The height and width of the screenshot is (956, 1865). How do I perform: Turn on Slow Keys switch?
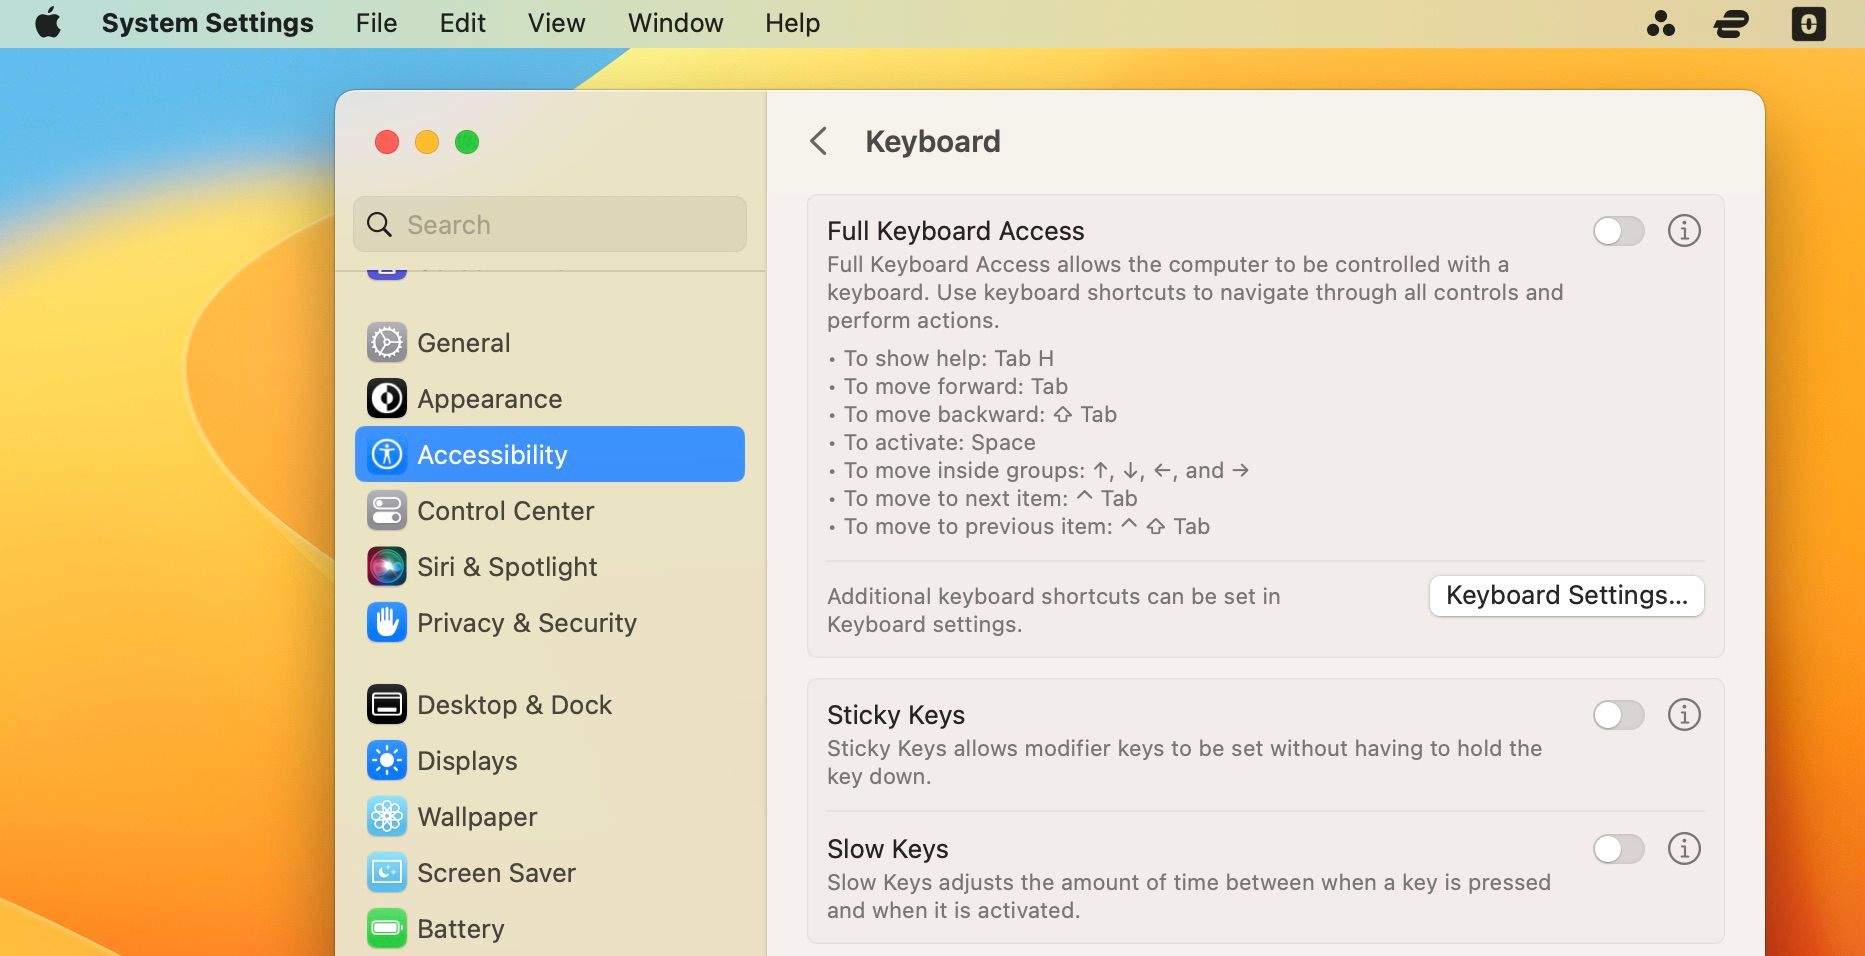click(1619, 849)
